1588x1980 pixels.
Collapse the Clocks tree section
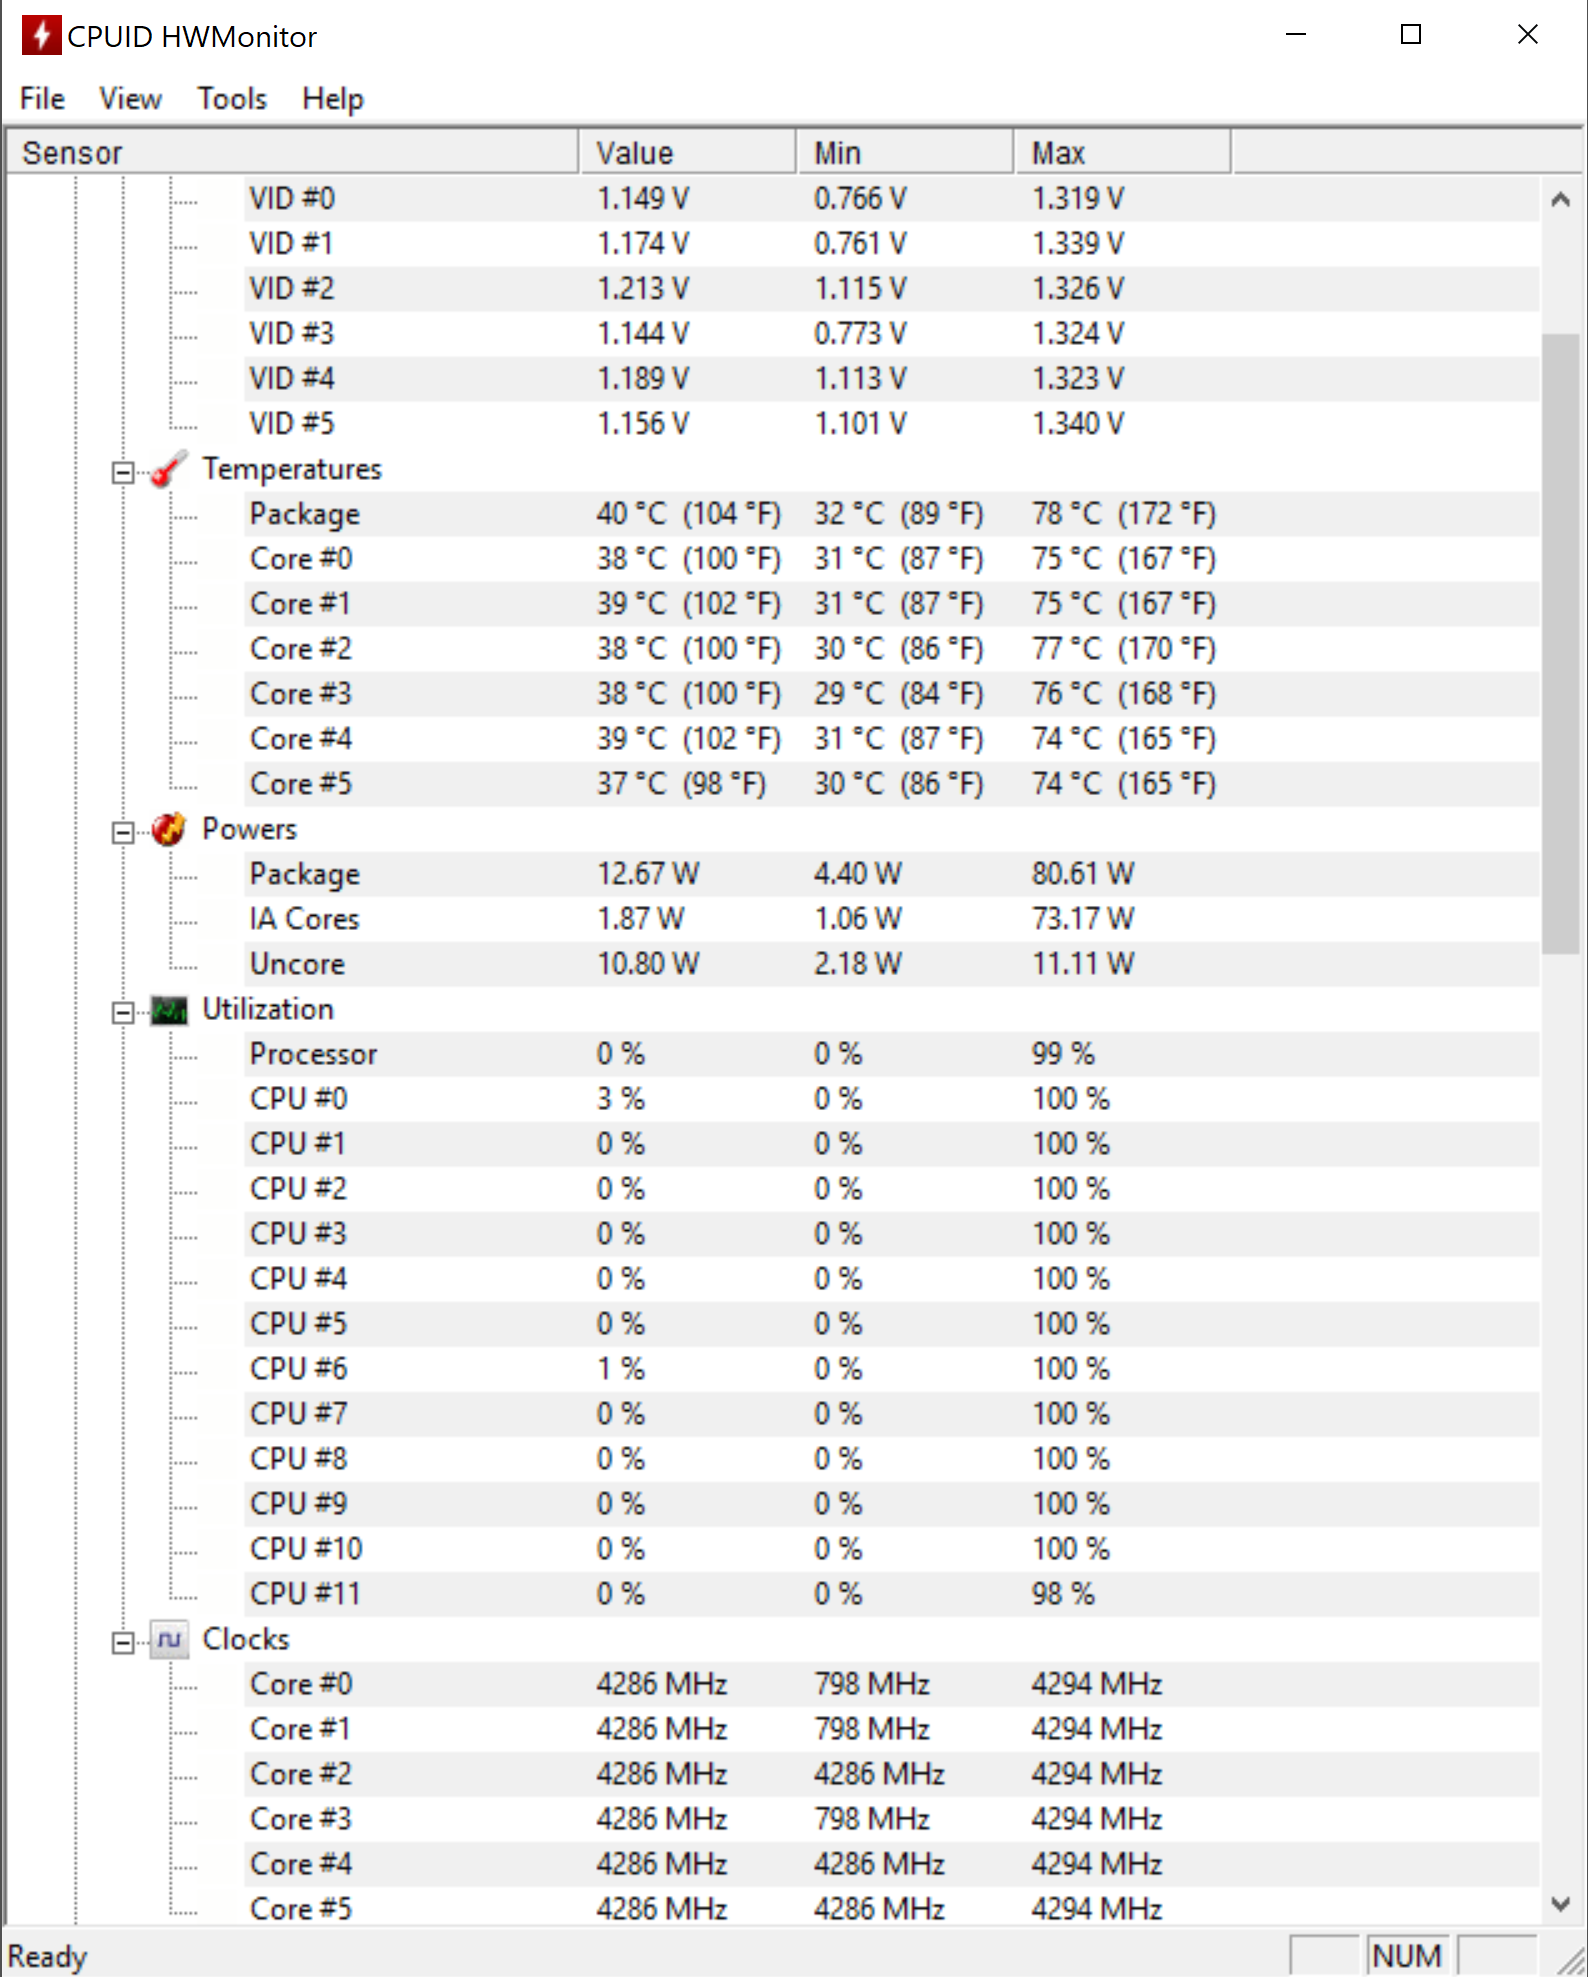point(123,1642)
